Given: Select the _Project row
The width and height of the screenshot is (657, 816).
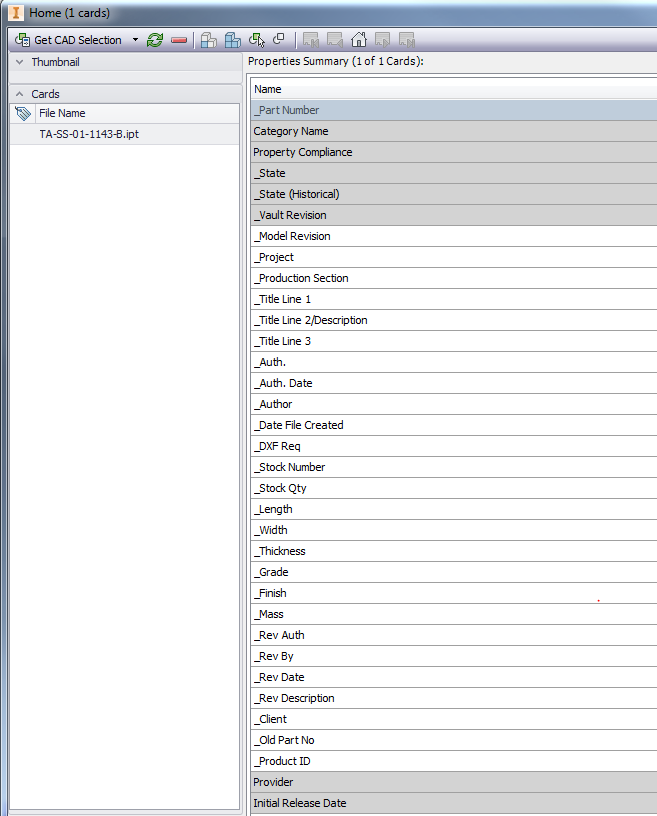Looking at the screenshot, I should 453,257.
